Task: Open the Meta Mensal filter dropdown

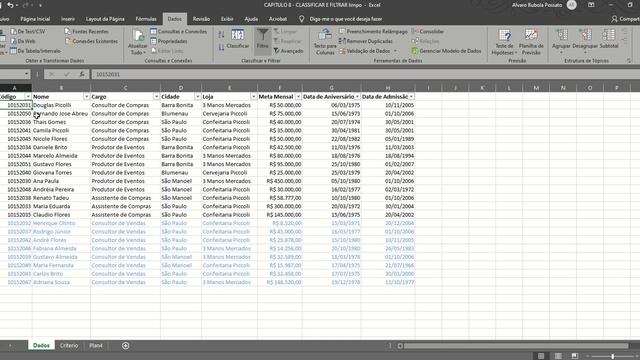Action: coord(298,97)
